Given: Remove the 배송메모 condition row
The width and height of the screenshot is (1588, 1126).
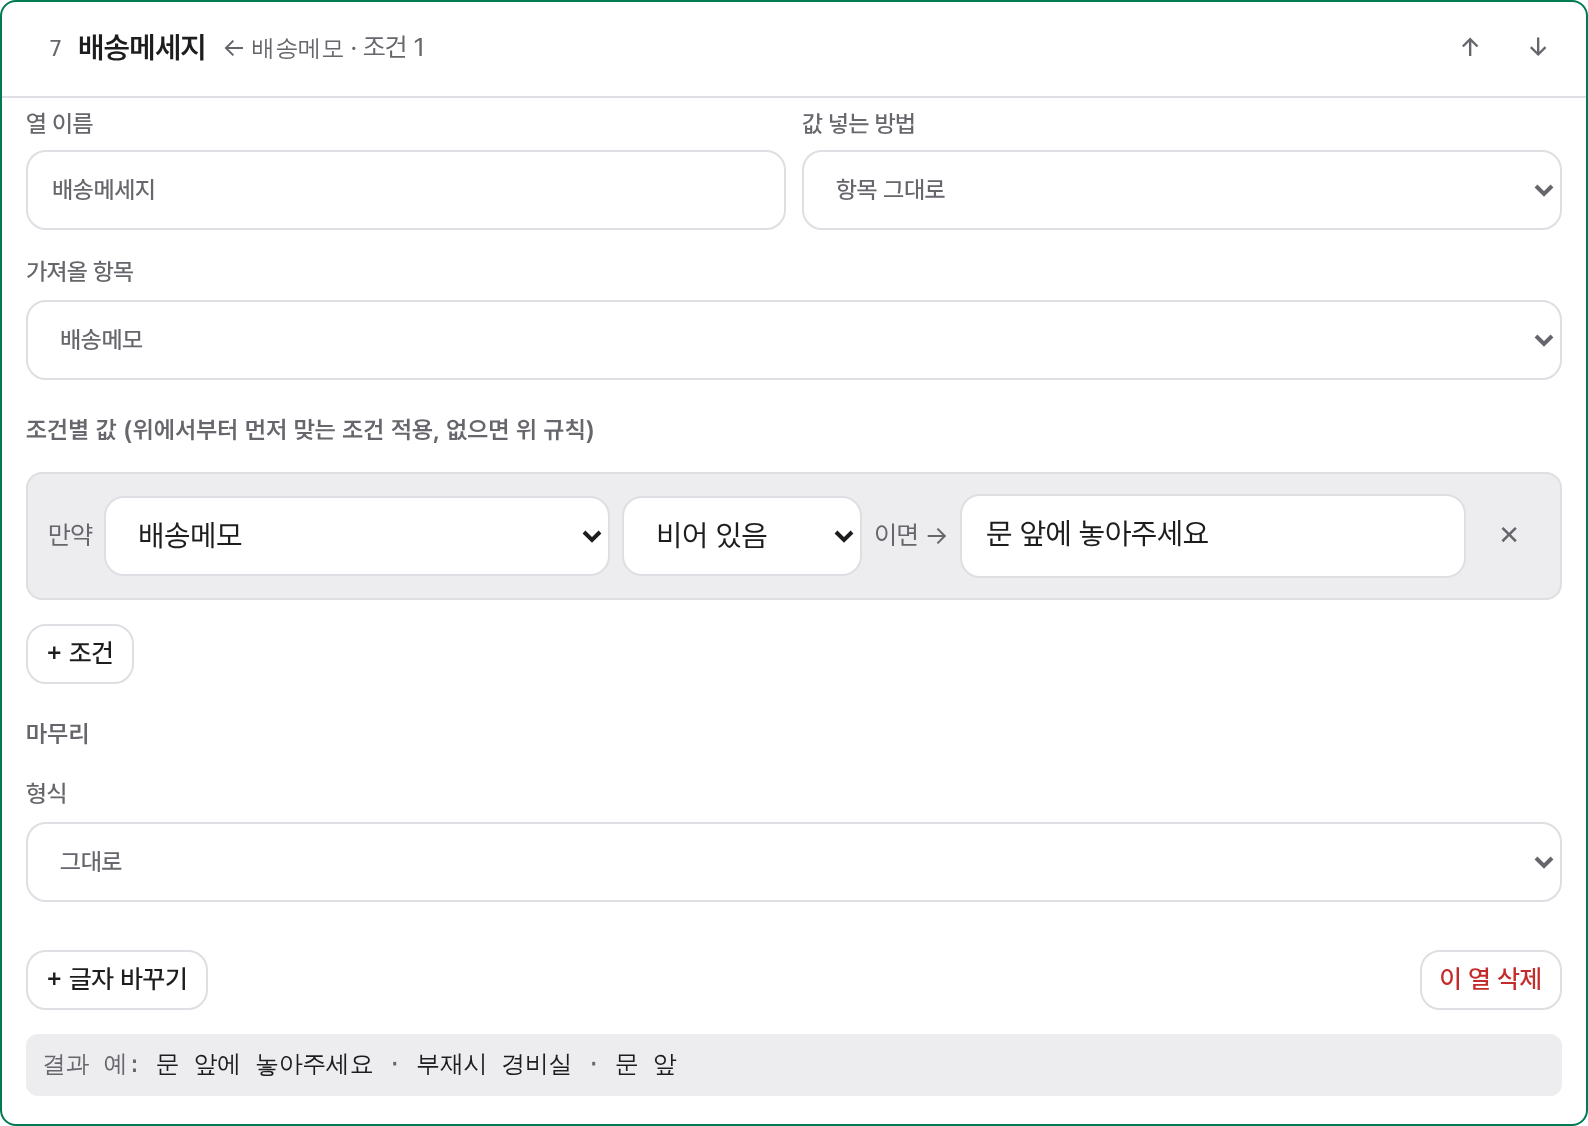Looking at the screenshot, I should [1509, 535].
